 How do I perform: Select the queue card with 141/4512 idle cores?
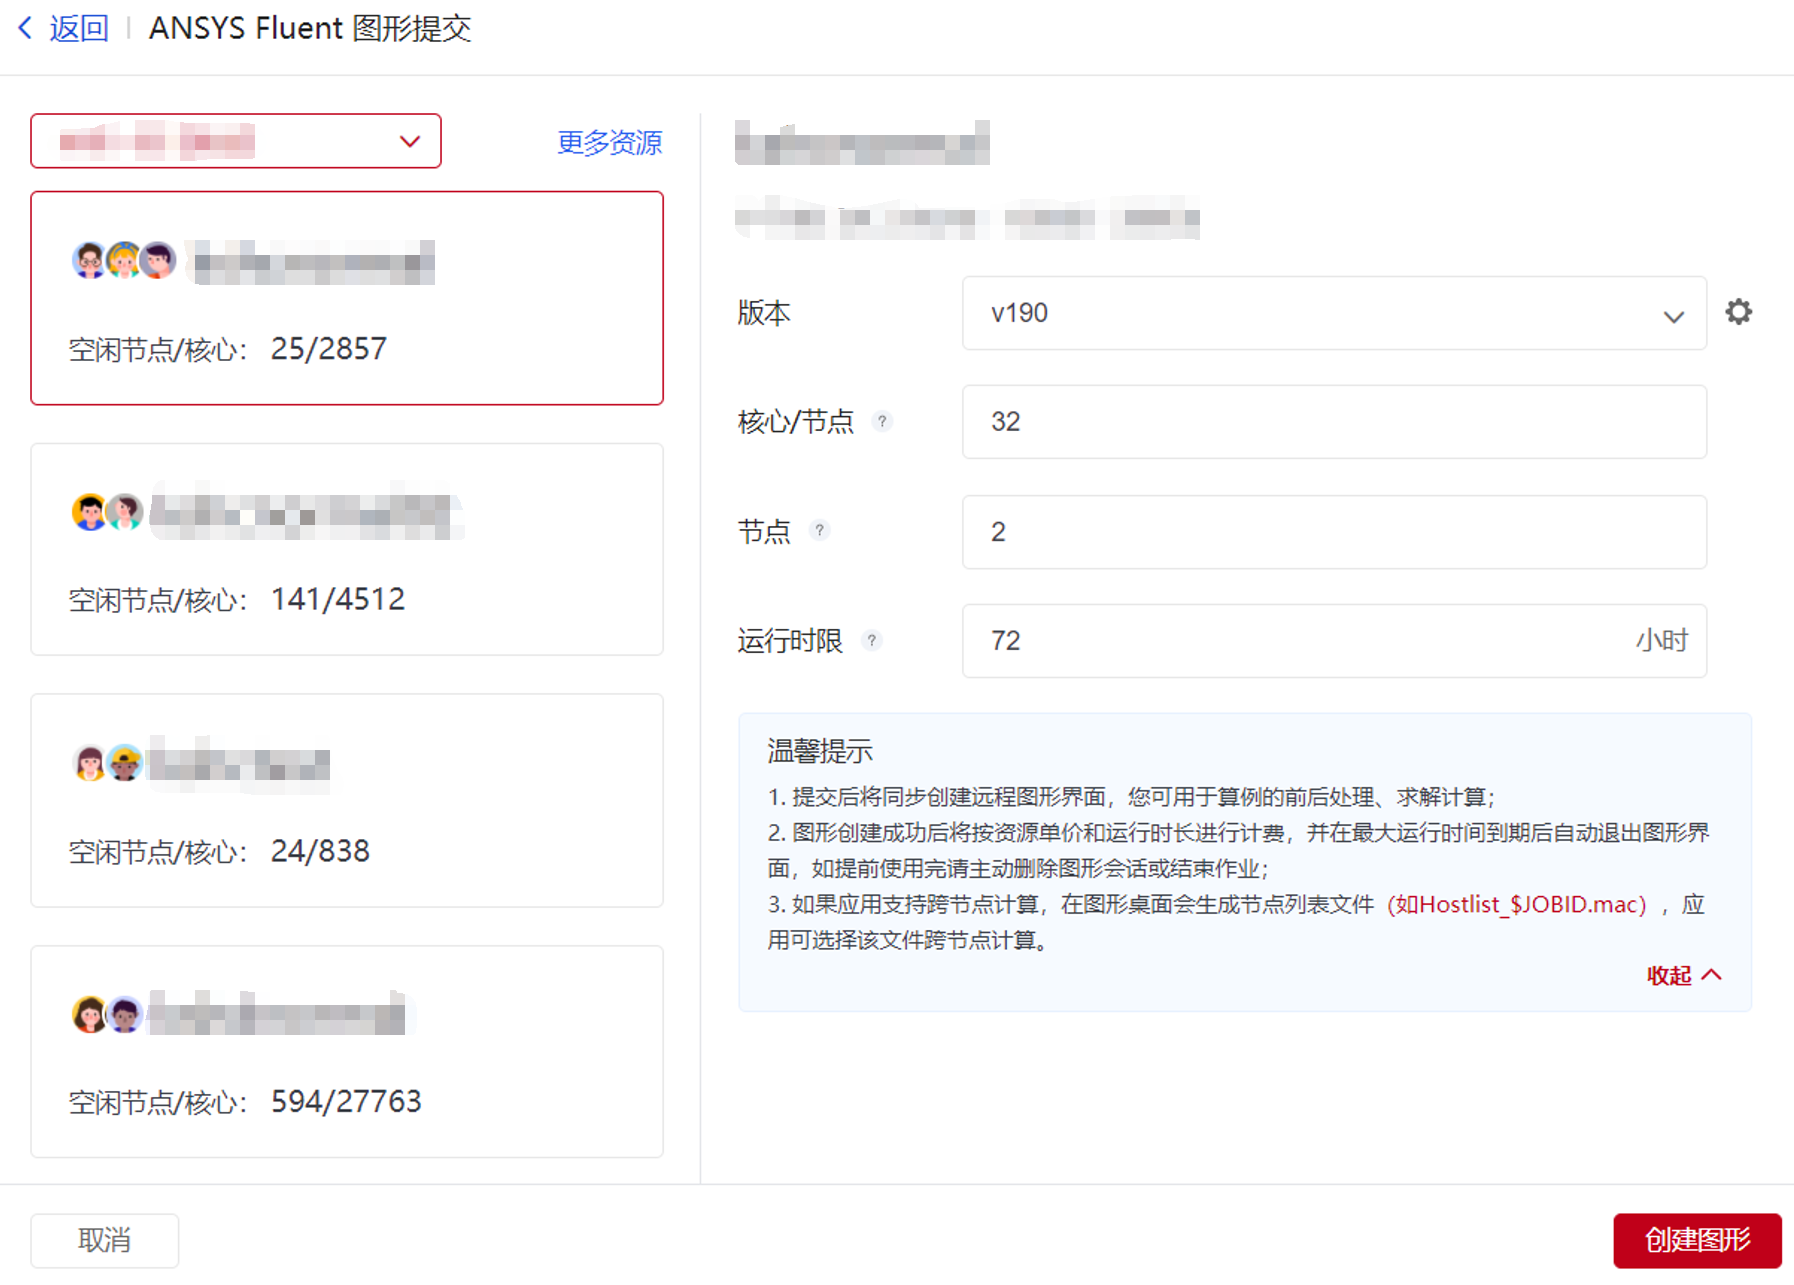347,549
